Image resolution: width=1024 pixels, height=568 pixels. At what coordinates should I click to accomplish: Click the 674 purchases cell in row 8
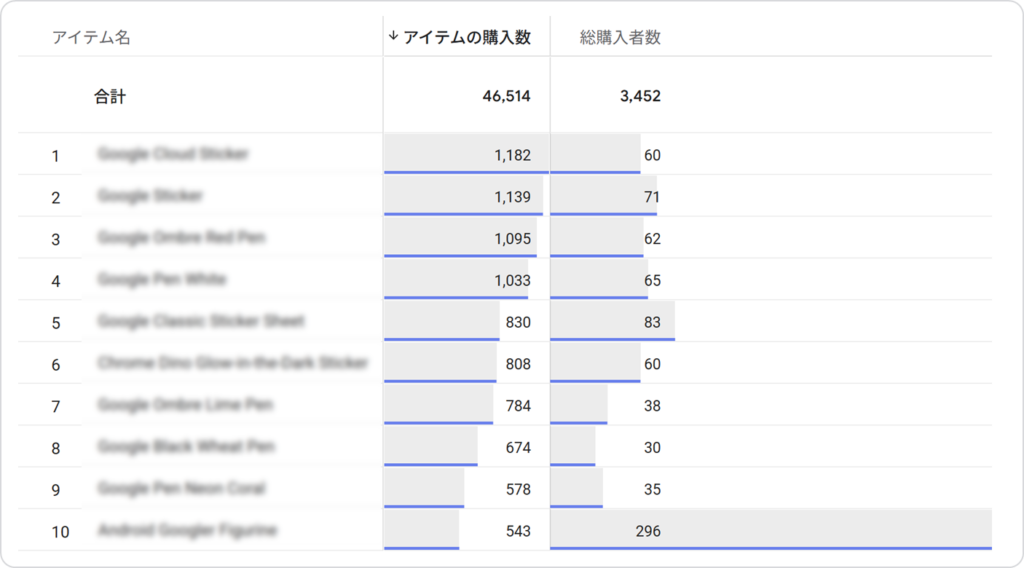[x=518, y=448]
